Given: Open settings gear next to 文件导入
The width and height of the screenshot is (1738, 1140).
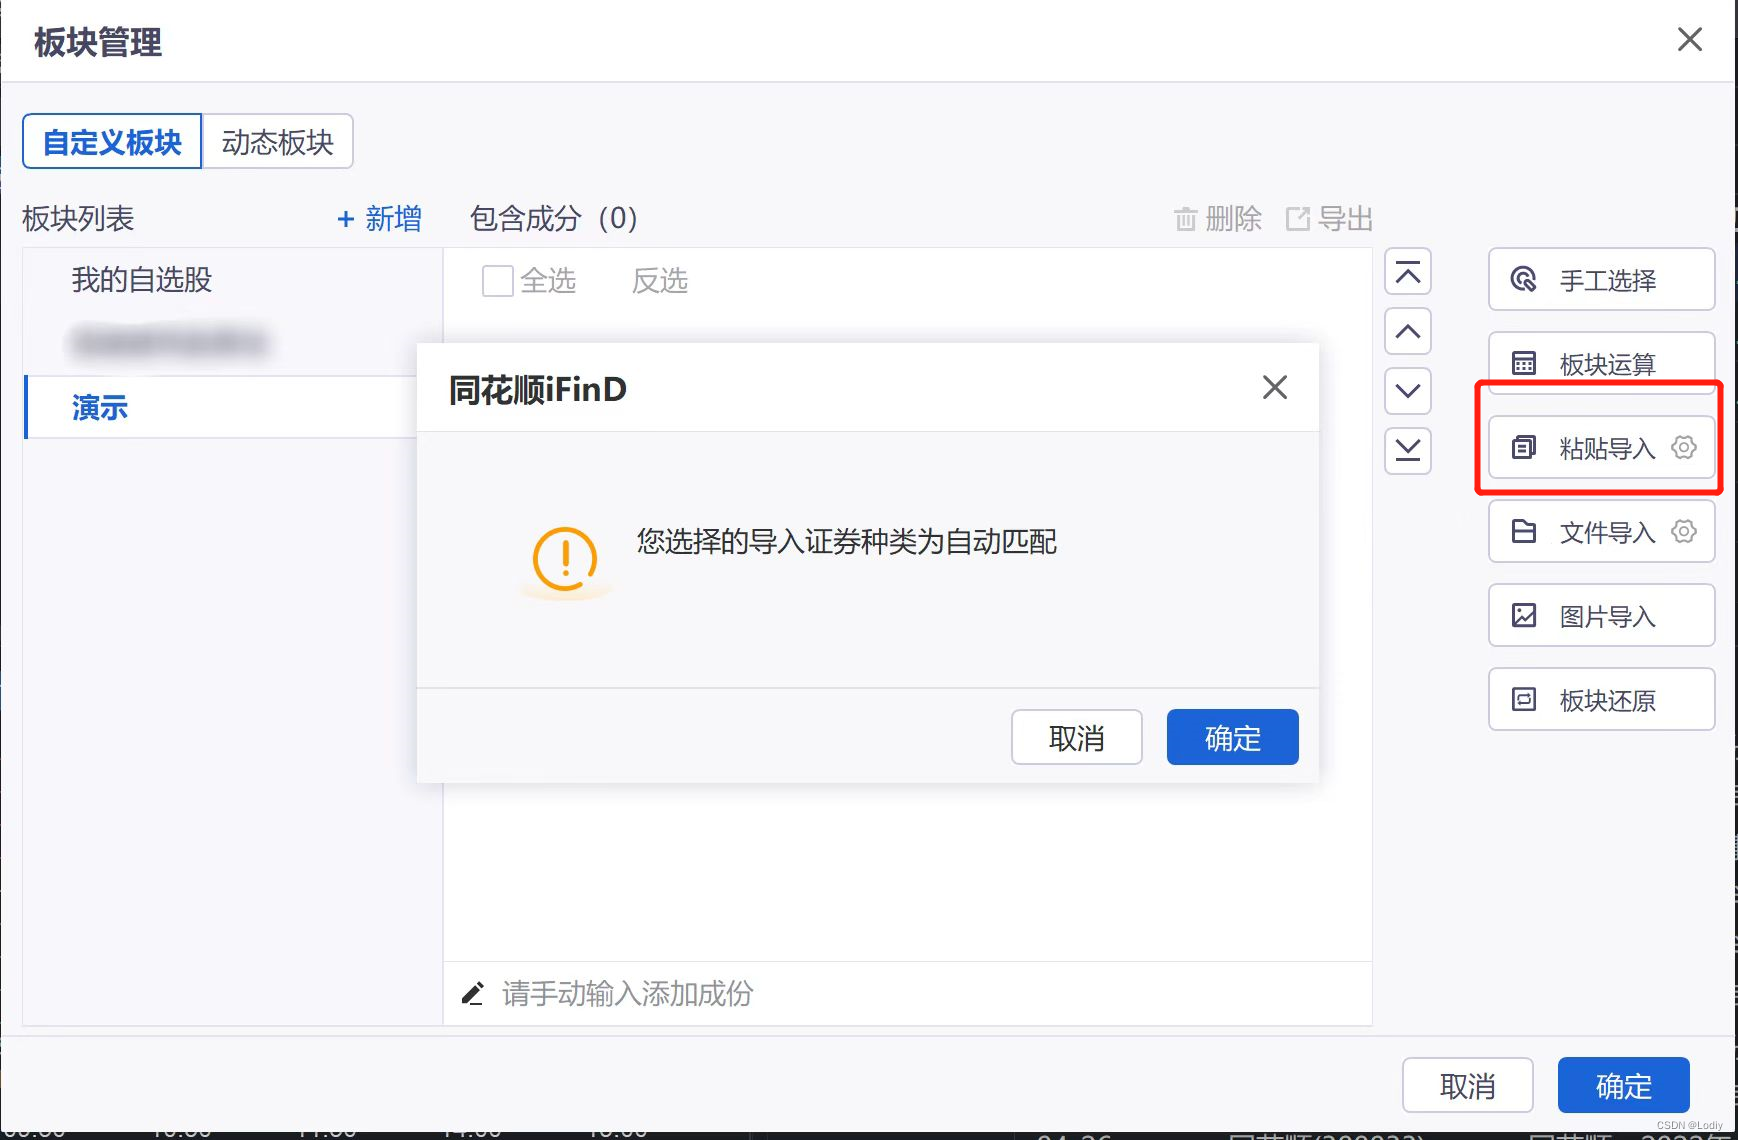Looking at the screenshot, I should (1685, 532).
